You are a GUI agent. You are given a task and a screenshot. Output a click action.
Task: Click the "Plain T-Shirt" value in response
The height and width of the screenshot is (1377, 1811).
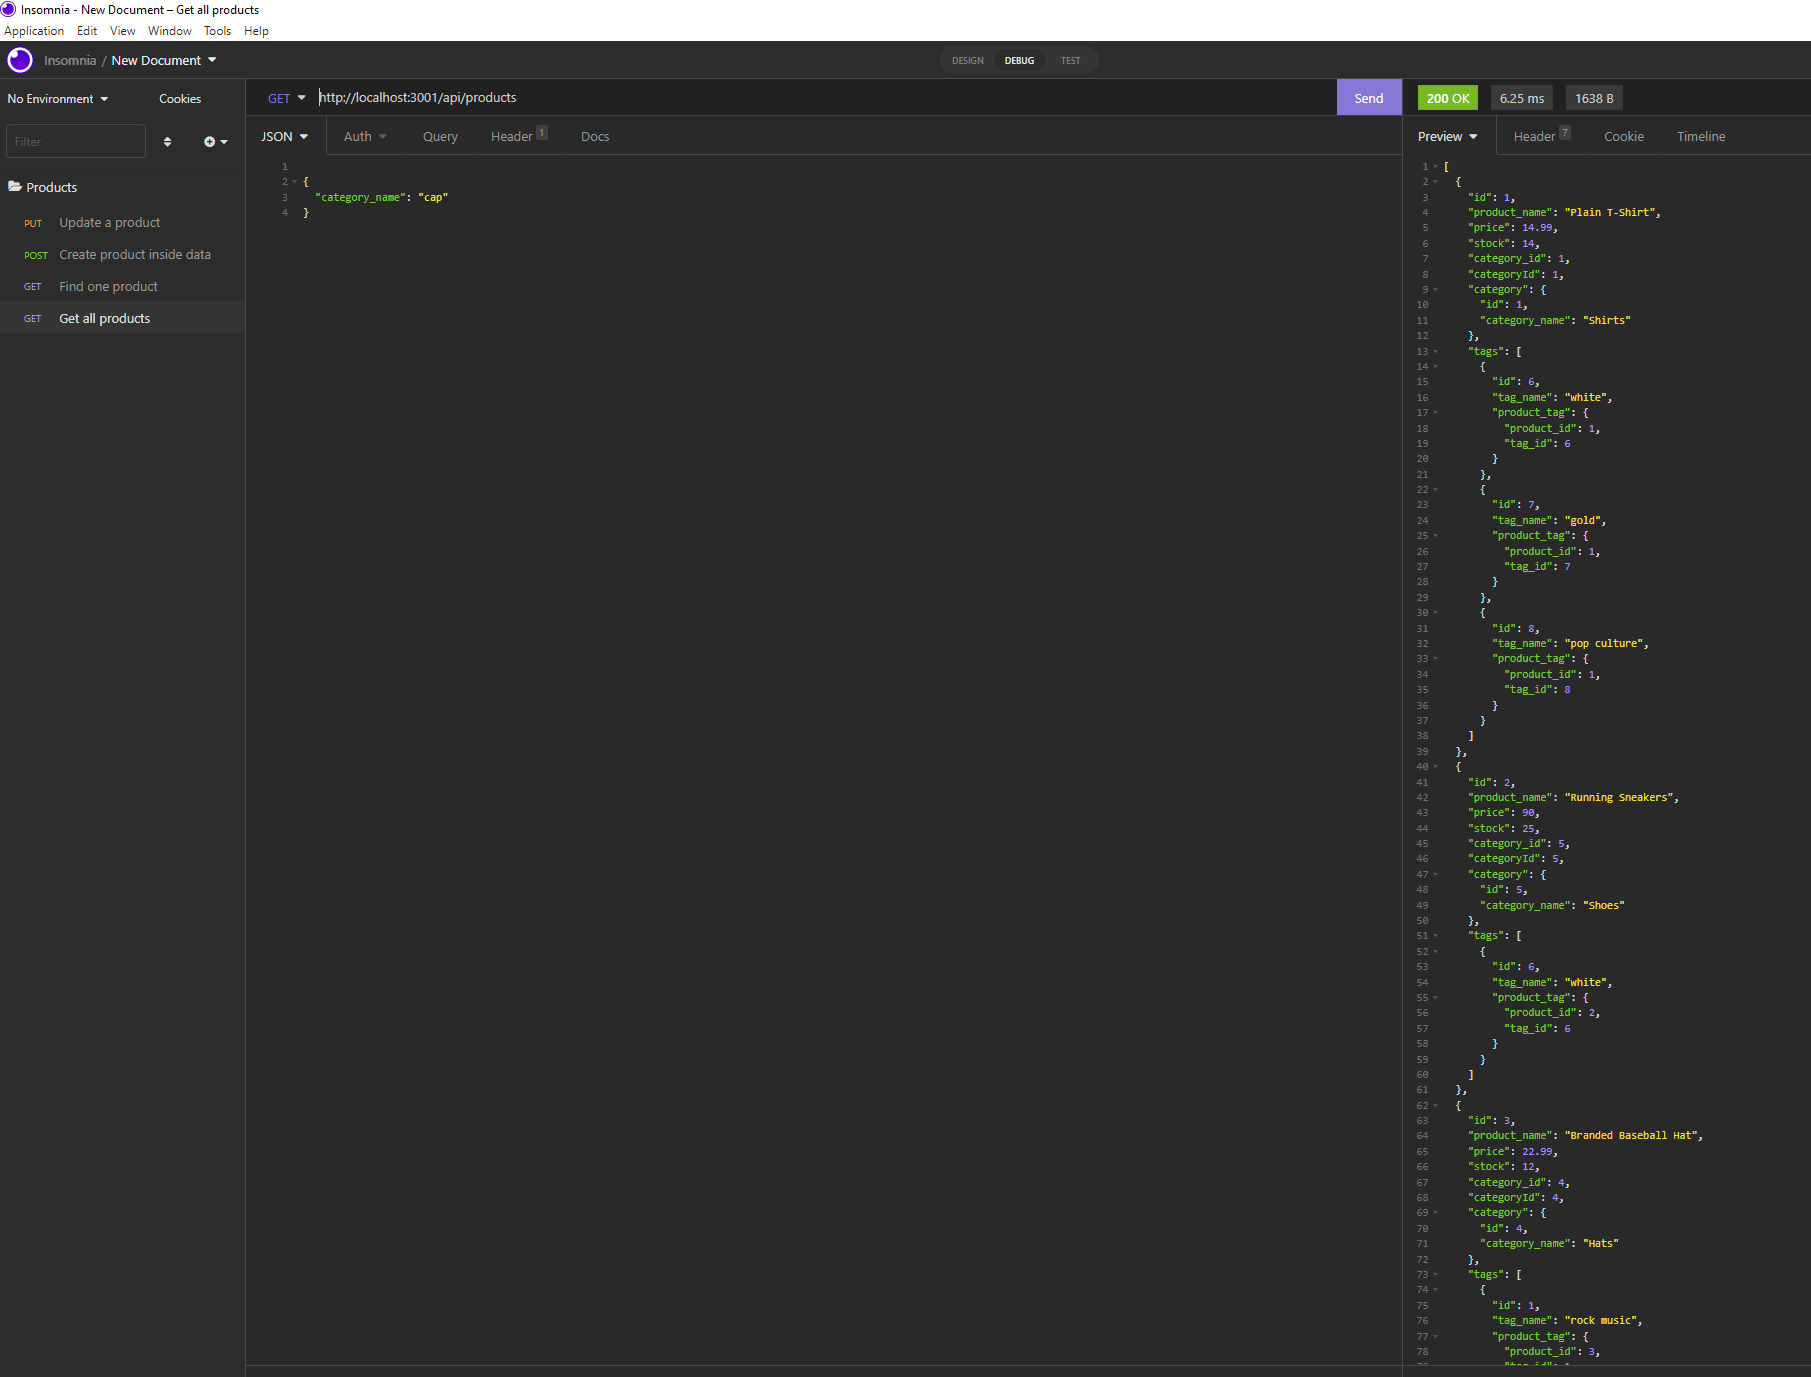coord(1612,213)
